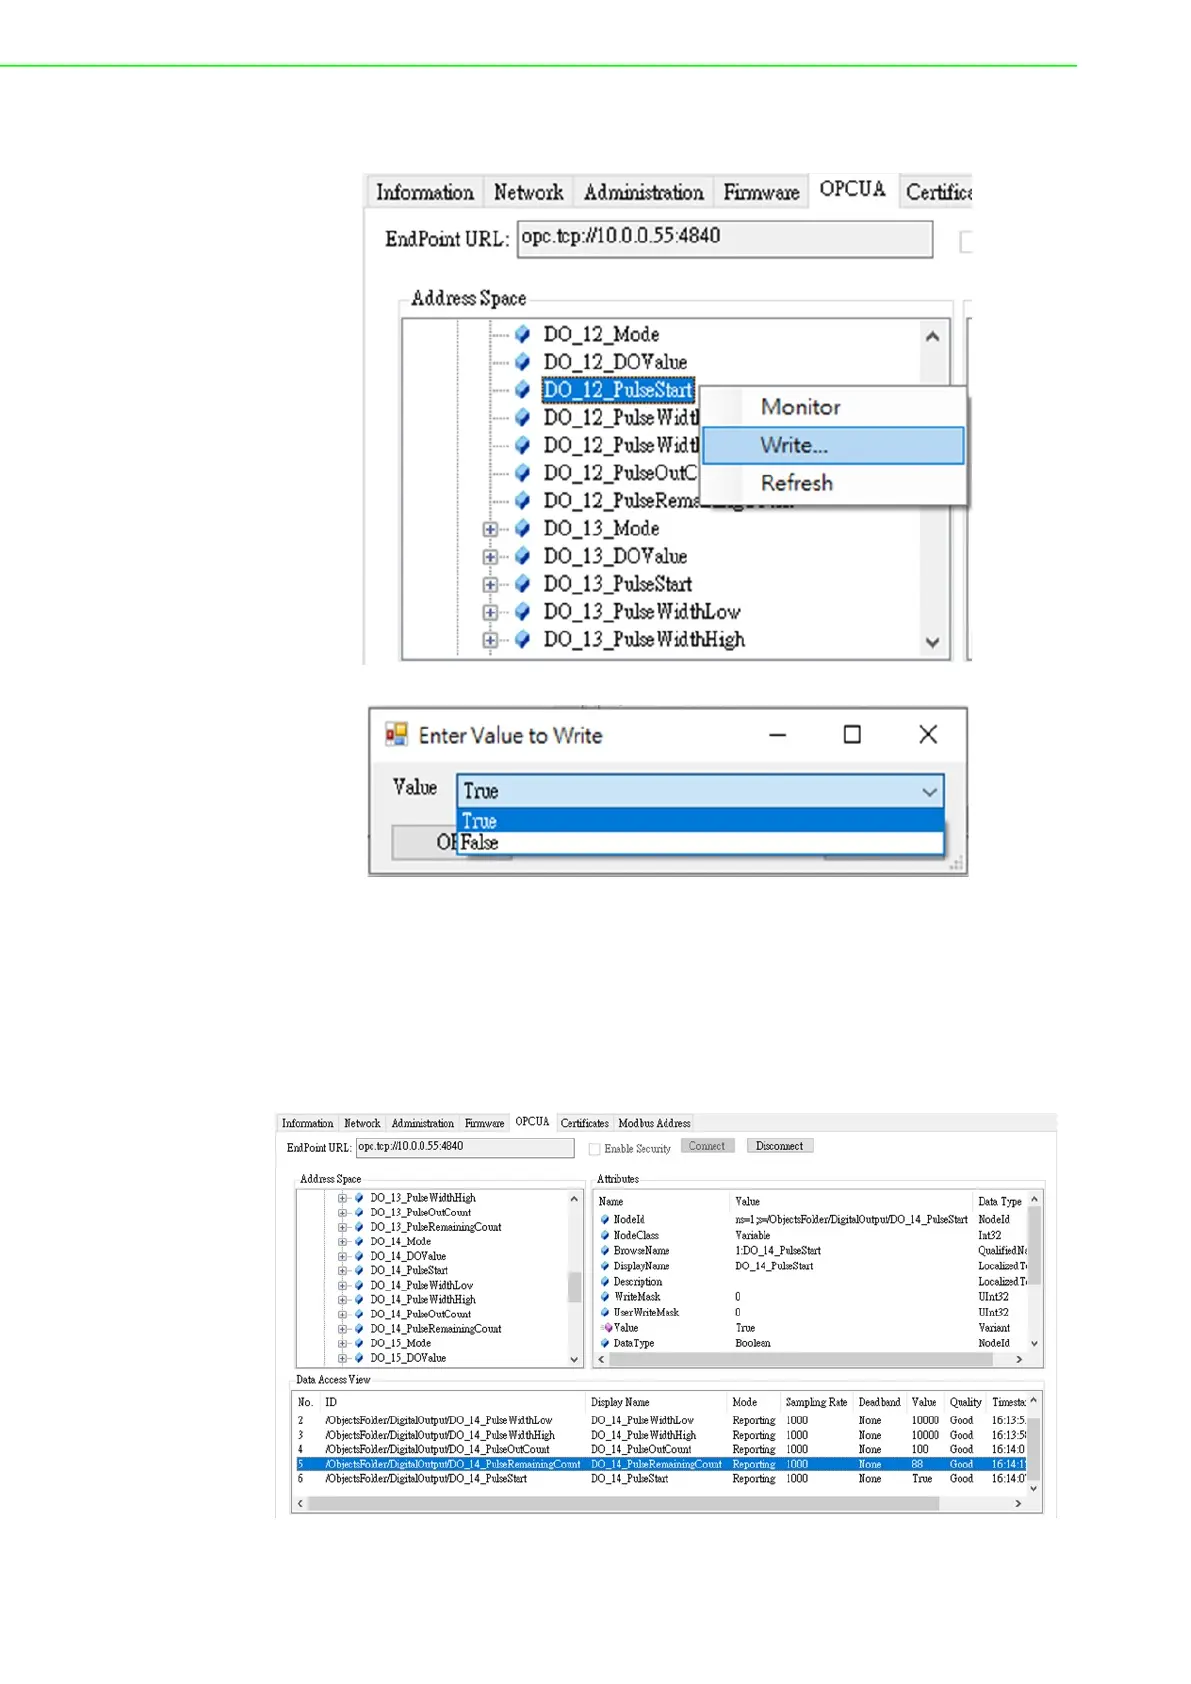Click the node icon beside DO_13_PulseStart
1191x1684 pixels.
click(522, 584)
